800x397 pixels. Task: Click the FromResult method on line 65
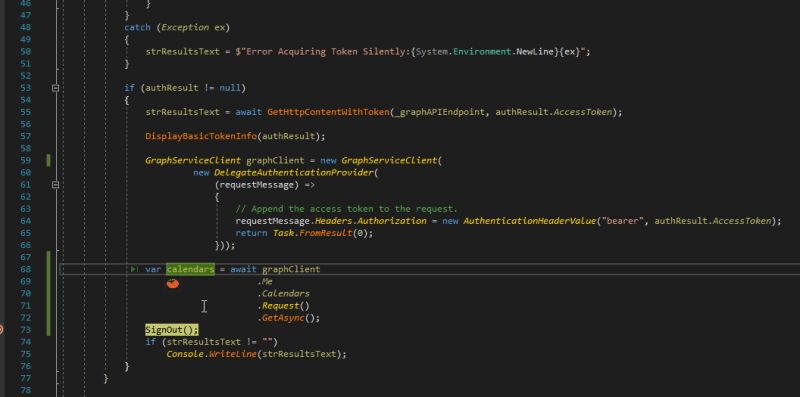326,233
